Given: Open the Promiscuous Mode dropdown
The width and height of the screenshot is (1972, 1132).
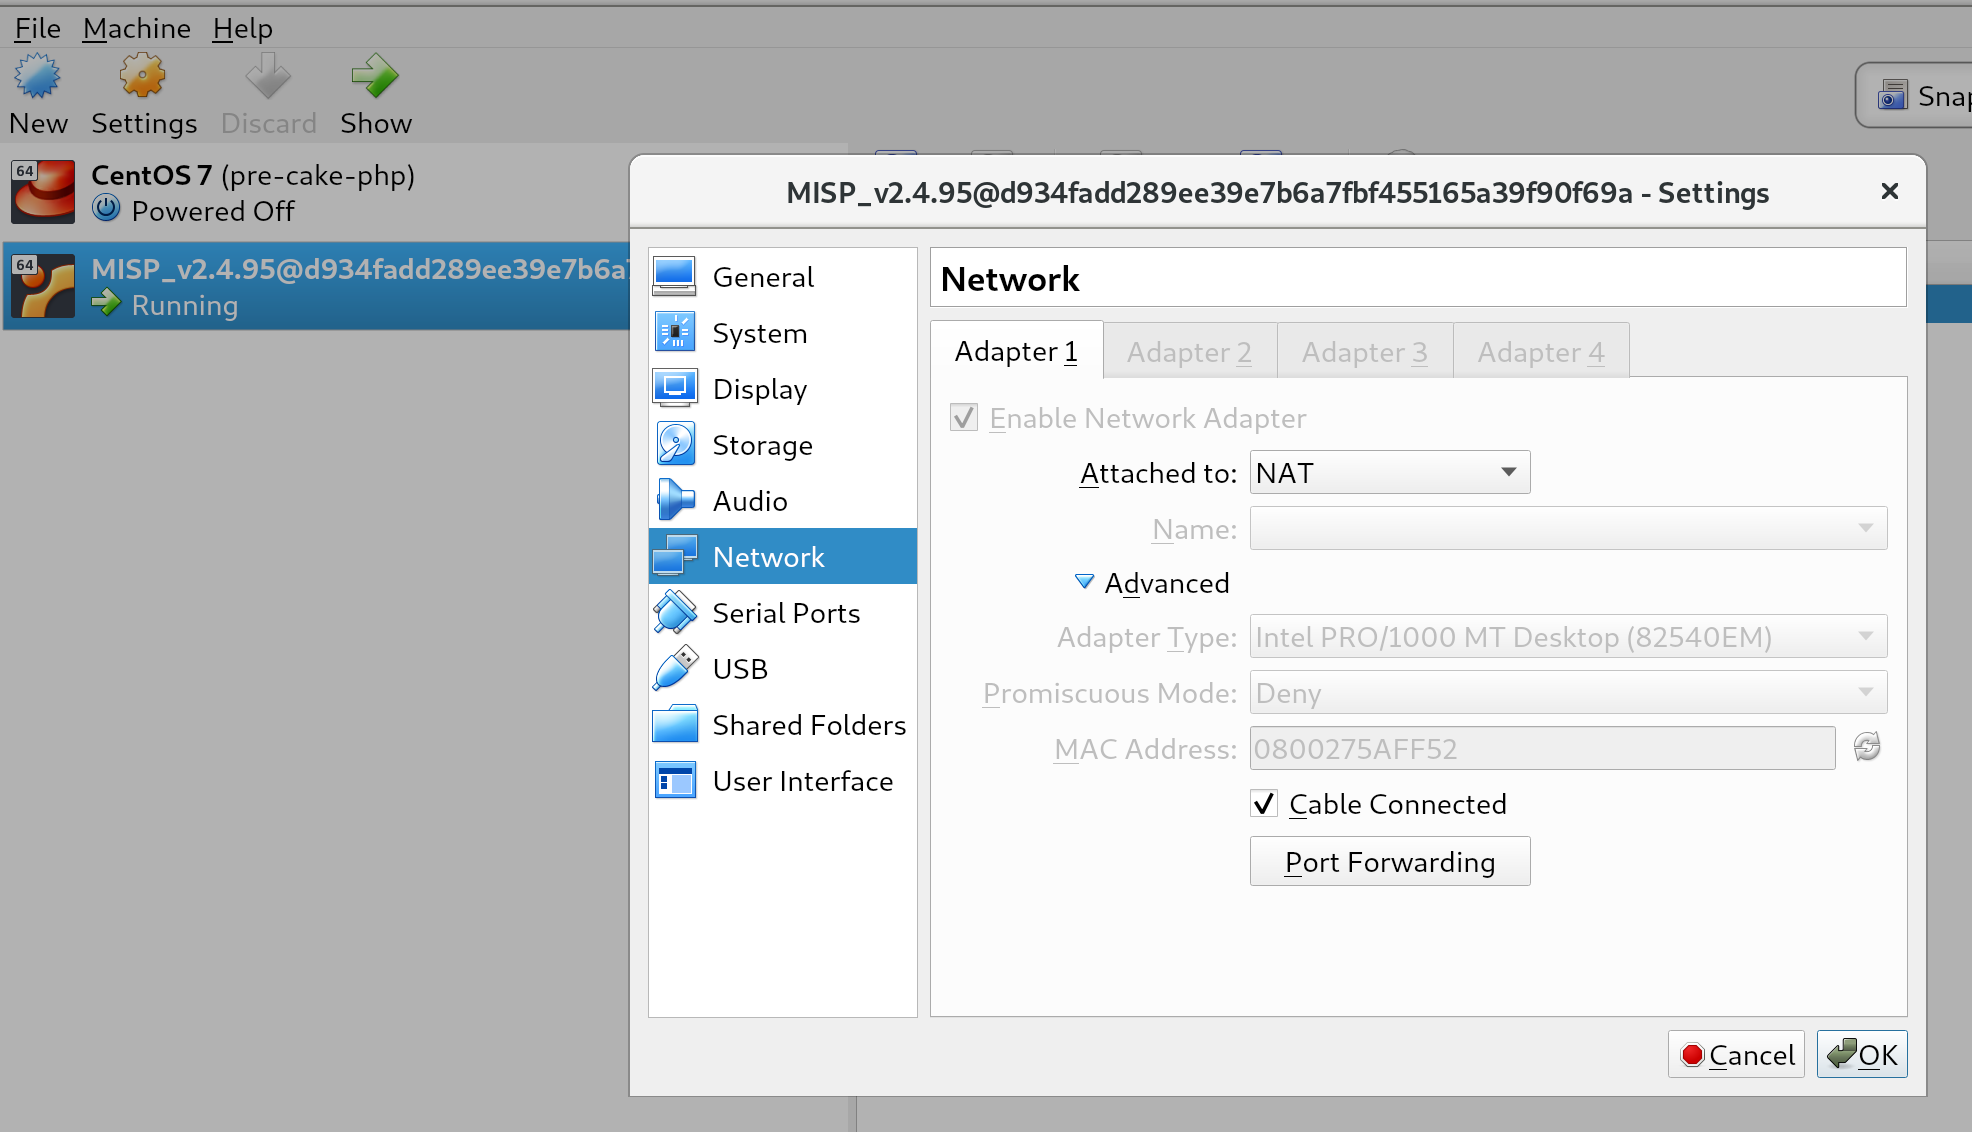Looking at the screenshot, I should pyautogui.click(x=1566, y=692).
